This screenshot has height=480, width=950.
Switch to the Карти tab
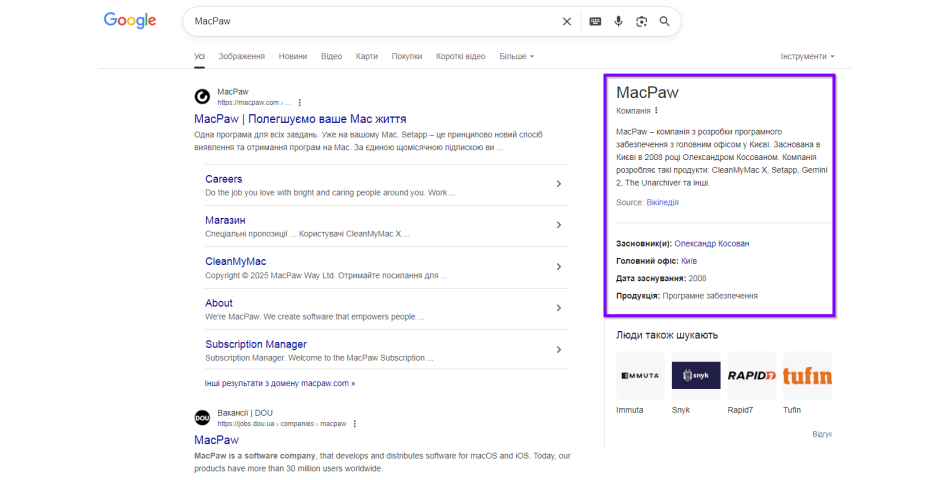pyautogui.click(x=367, y=56)
